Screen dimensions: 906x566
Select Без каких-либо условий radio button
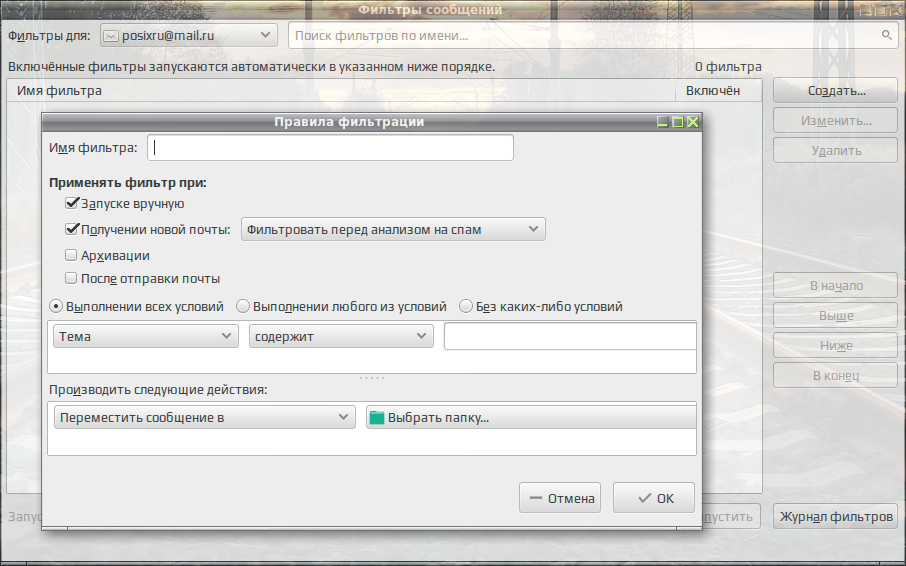point(466,306)
